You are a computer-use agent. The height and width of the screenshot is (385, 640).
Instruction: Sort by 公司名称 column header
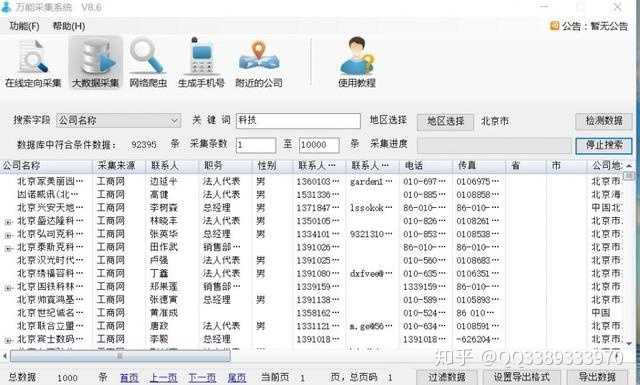point(47,166)
